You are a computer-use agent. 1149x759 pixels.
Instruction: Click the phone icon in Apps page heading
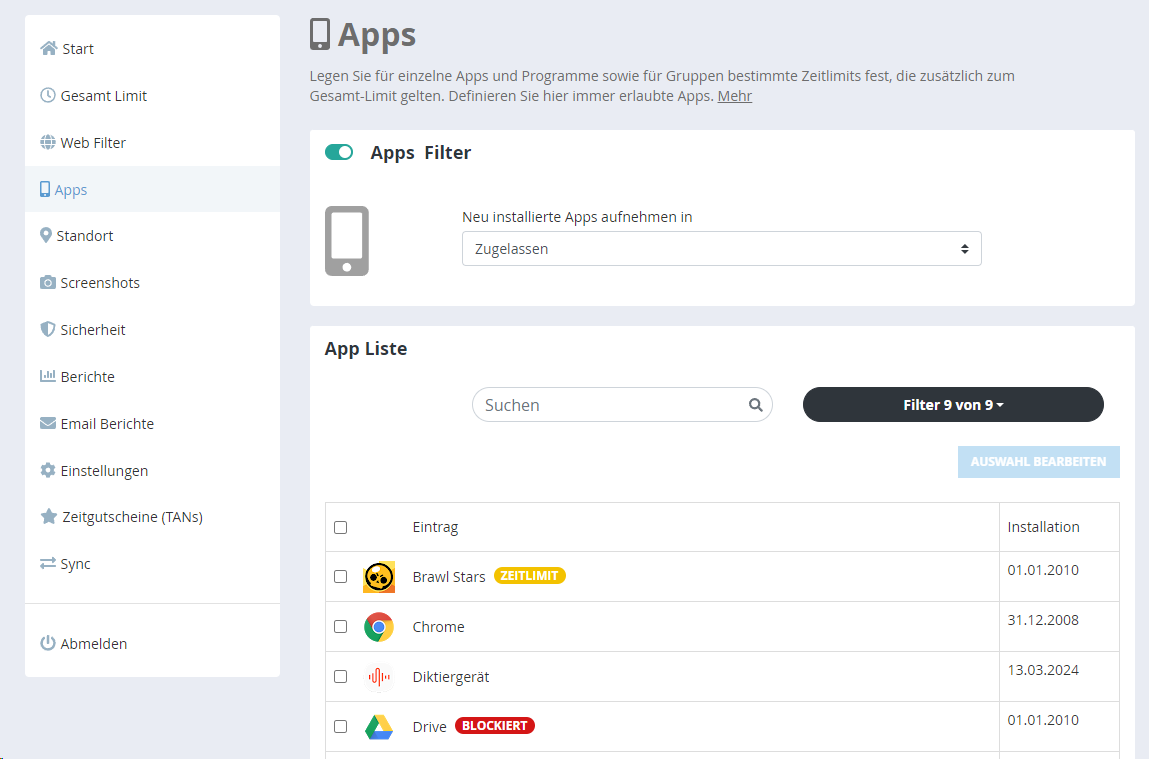(319, 34)
